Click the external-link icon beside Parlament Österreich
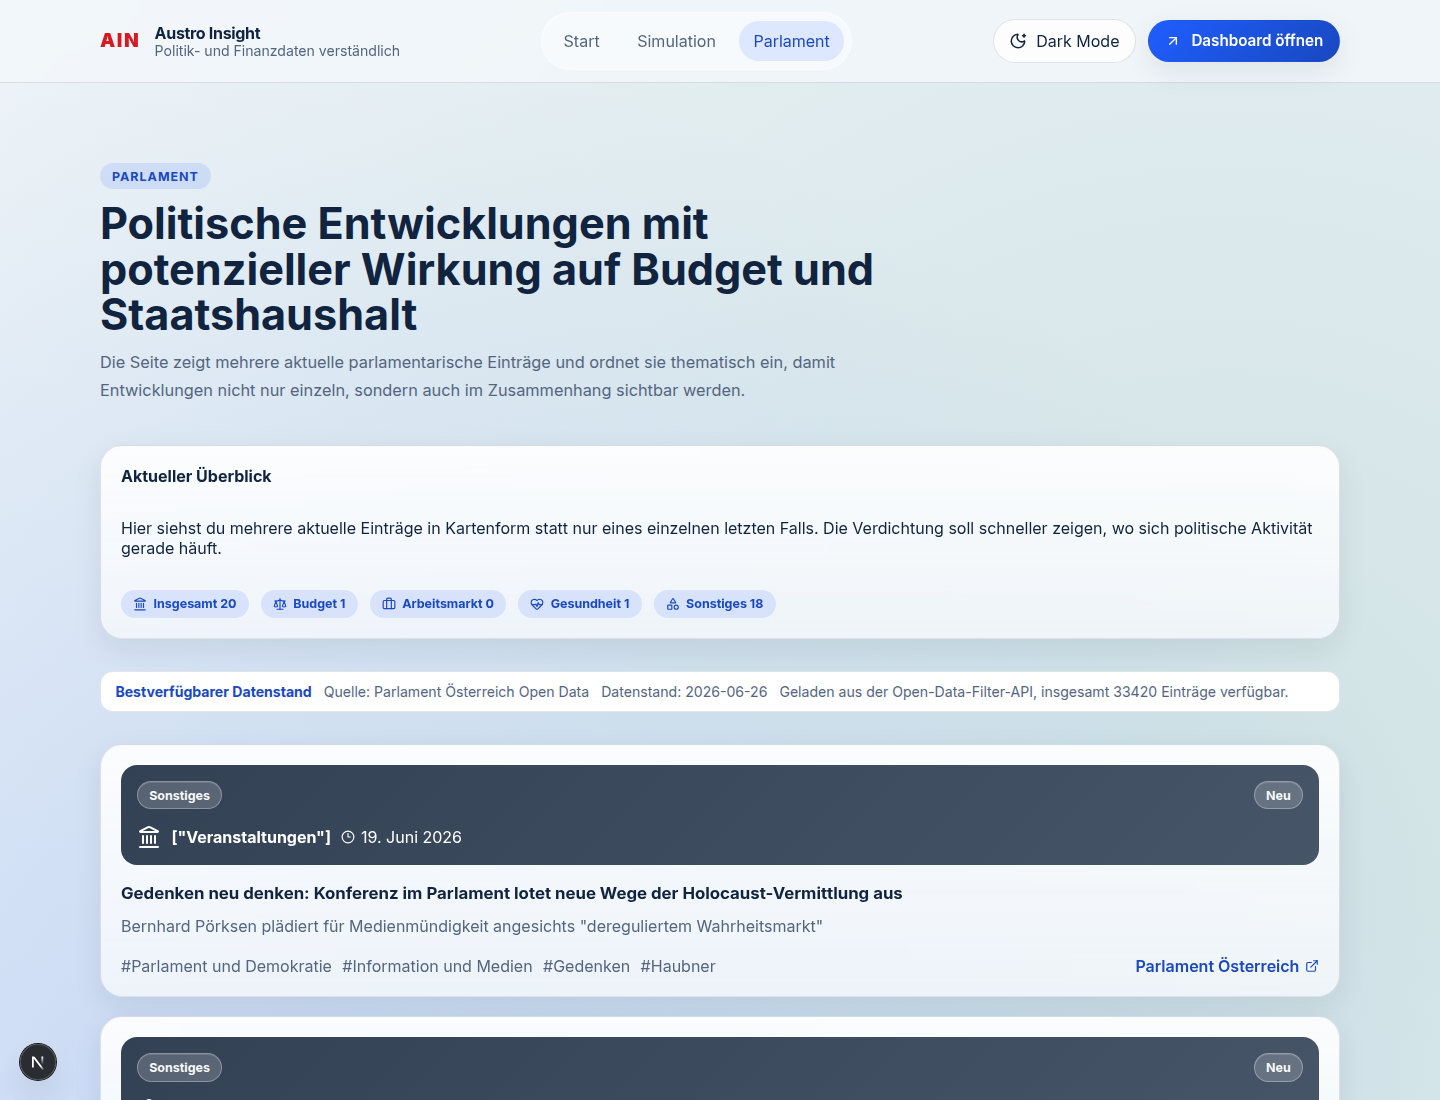This screenshot has height=1100, width=1440. 1312,966
